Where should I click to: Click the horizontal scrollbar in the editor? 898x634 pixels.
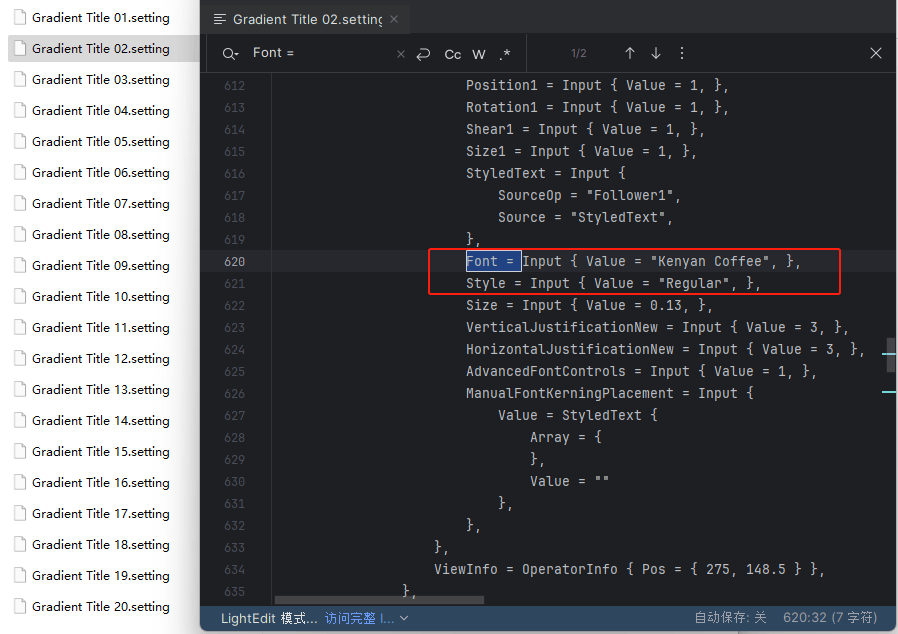point(378,600)
